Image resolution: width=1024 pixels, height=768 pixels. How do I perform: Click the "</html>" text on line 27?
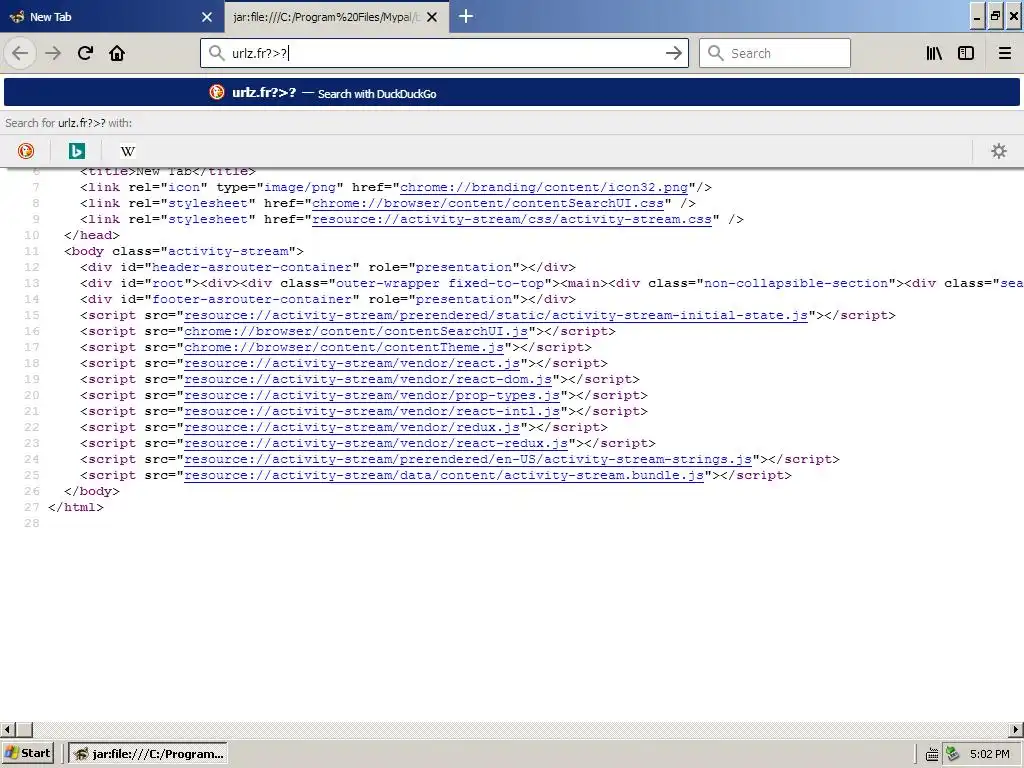point(76,507)
